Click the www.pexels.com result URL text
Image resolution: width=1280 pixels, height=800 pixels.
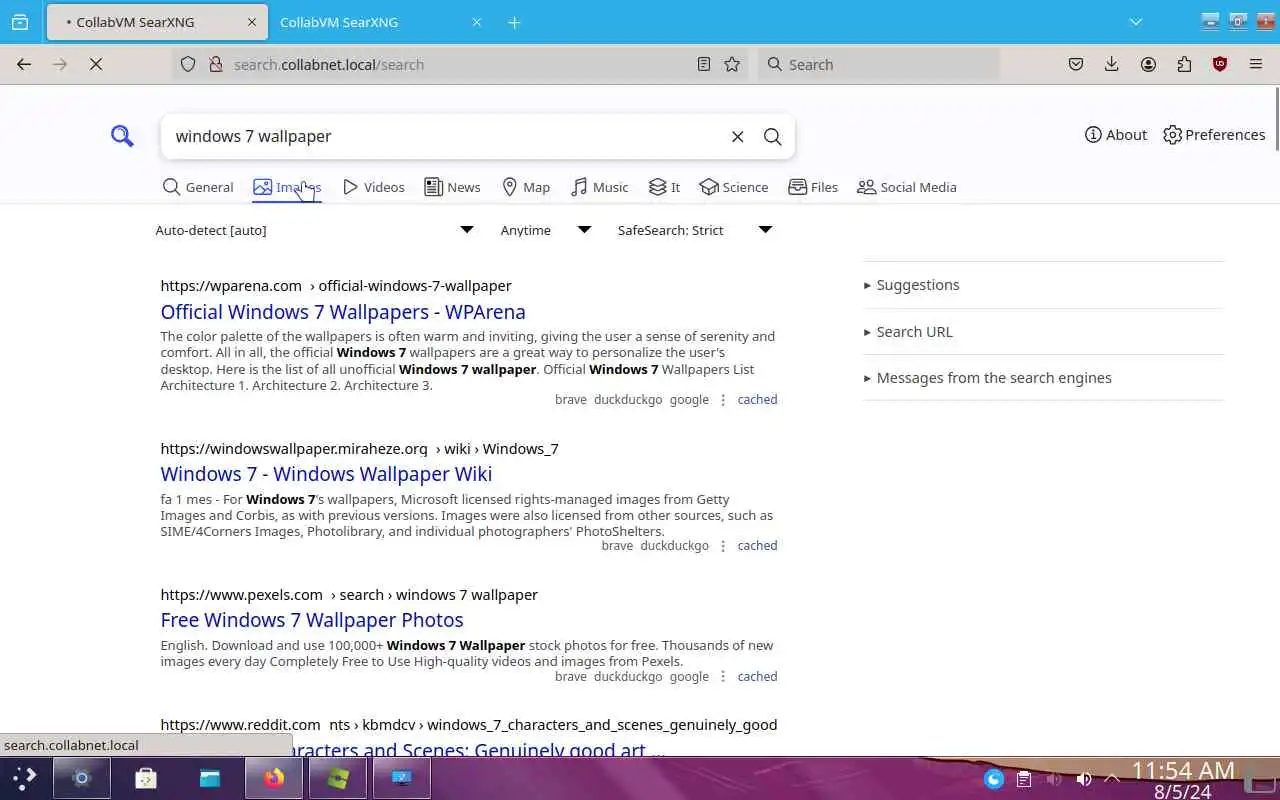coord(349,595)
